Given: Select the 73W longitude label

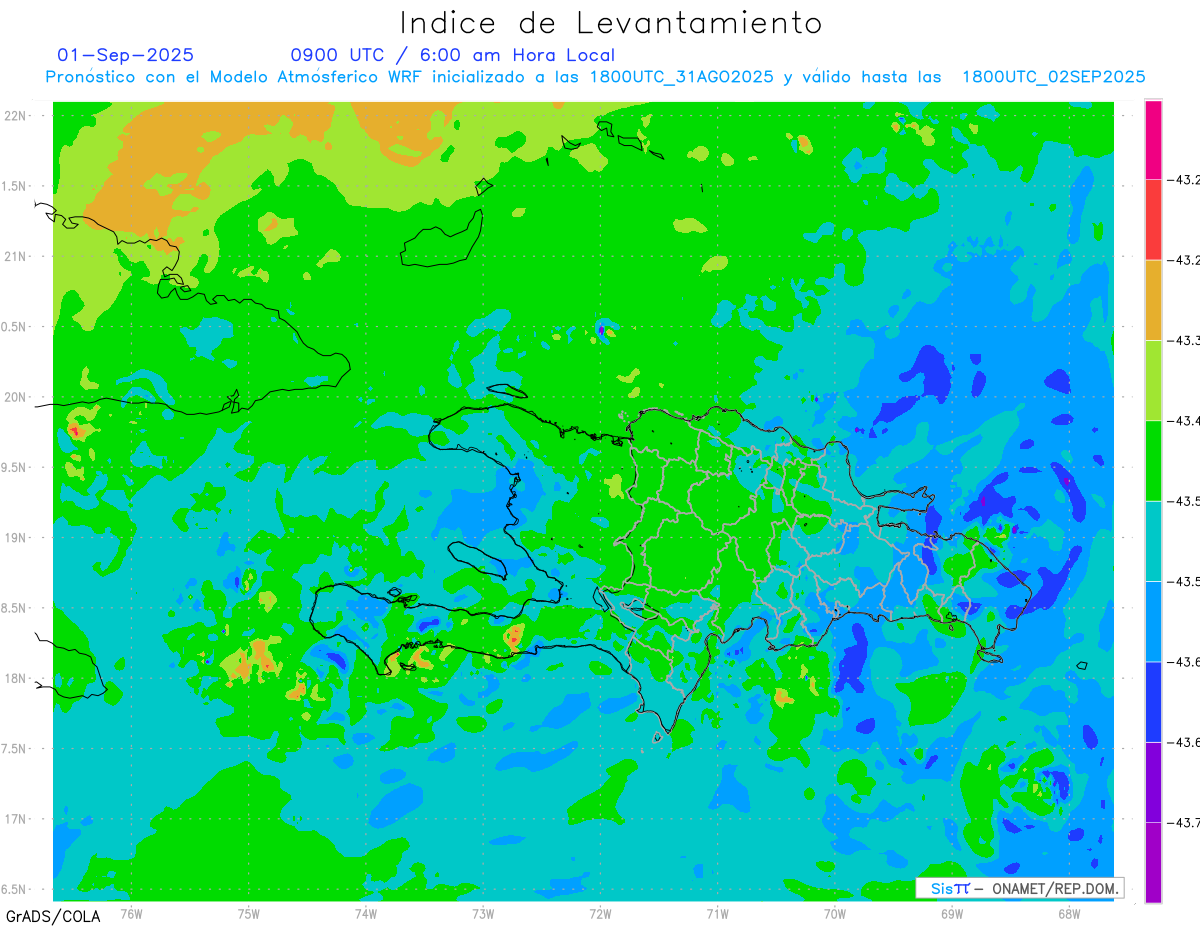Looking at the screenshot, I should coord(483,914).
